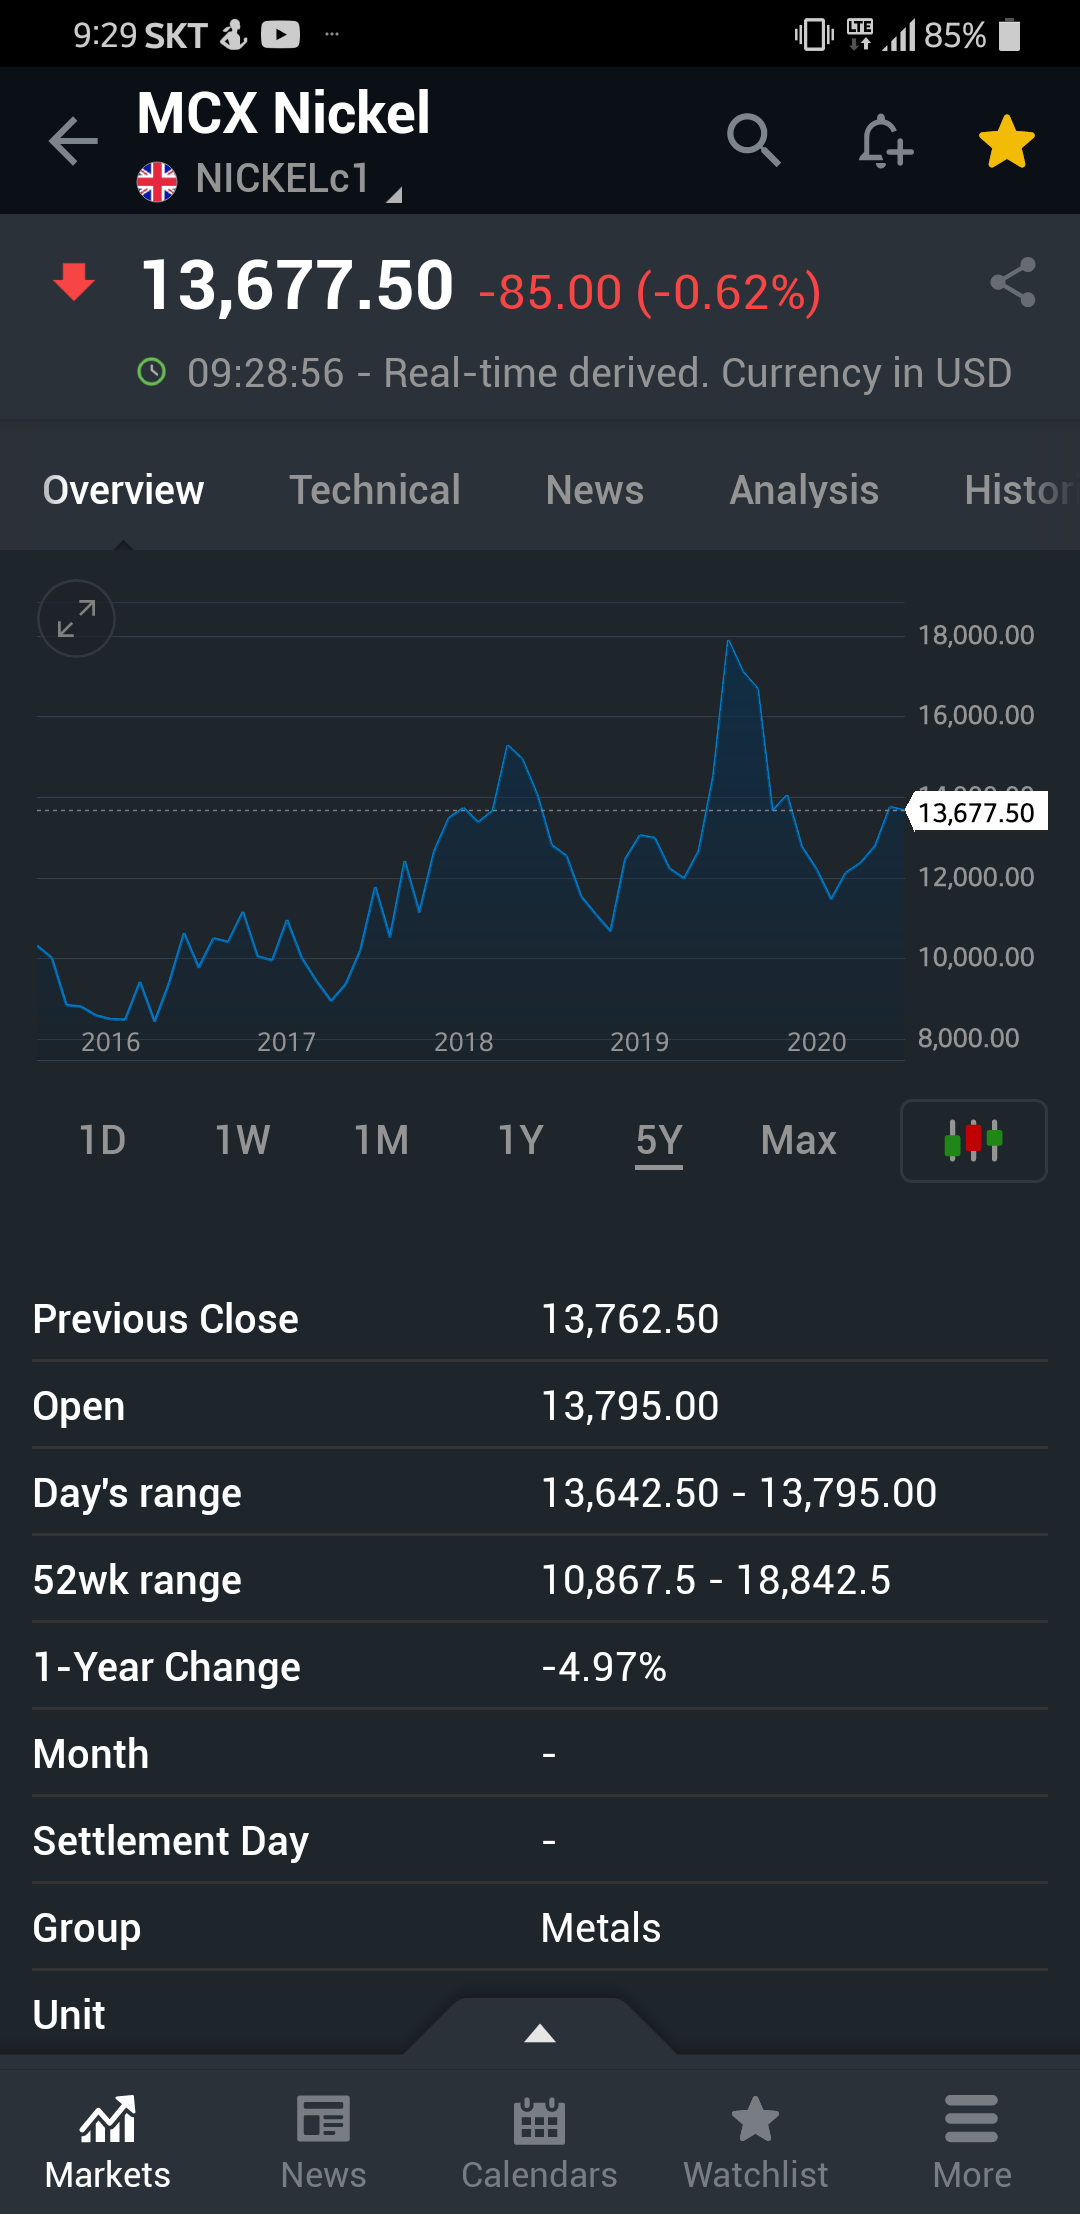Tap the -85.00 (-0.62%) change text
The height and width of the screenshot is (2214, 1080).
650,292
